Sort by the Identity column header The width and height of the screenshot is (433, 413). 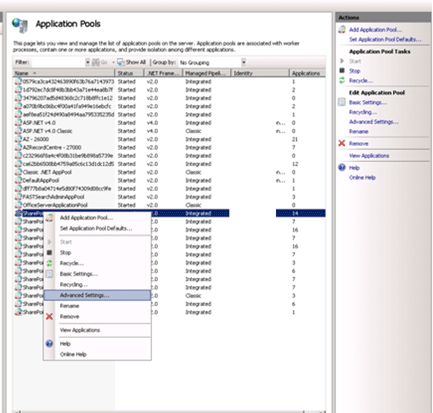click(x=260, y=73)
